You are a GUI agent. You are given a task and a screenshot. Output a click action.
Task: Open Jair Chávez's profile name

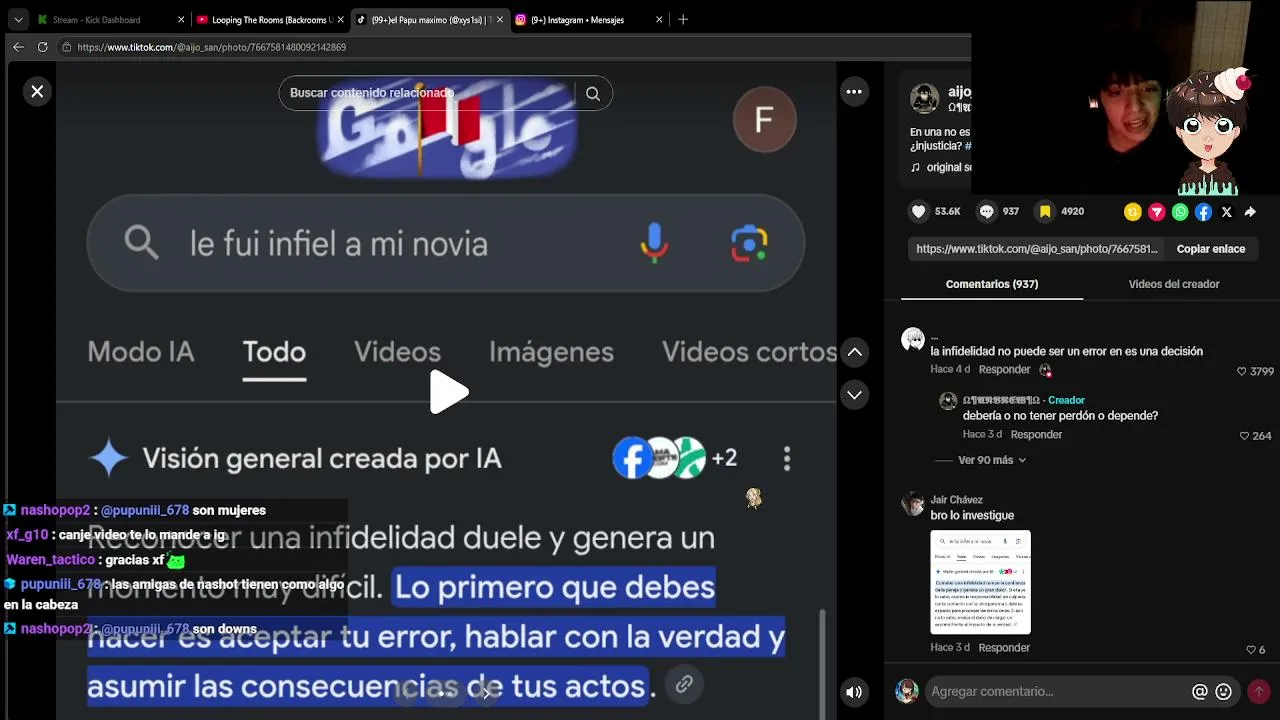pos(957,500)
